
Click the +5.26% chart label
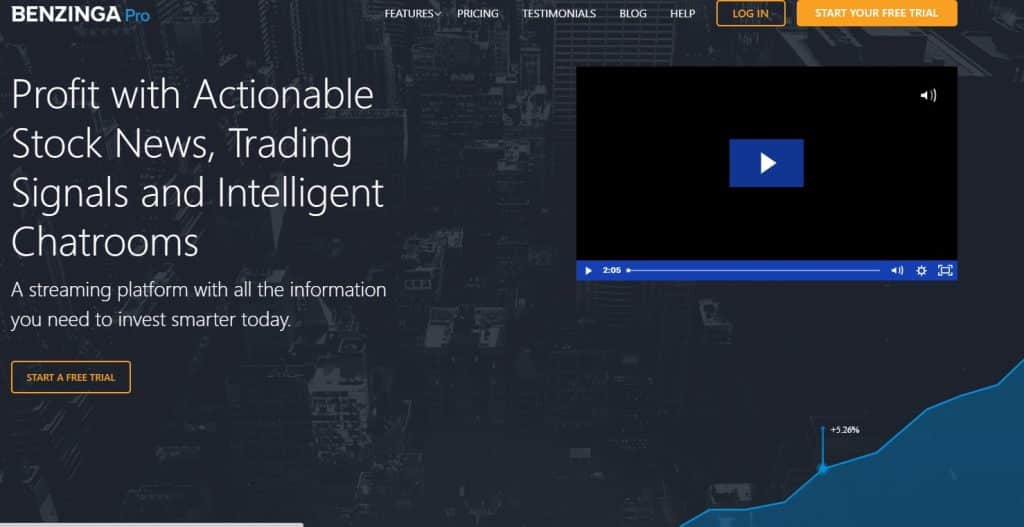tap(844, 430)
